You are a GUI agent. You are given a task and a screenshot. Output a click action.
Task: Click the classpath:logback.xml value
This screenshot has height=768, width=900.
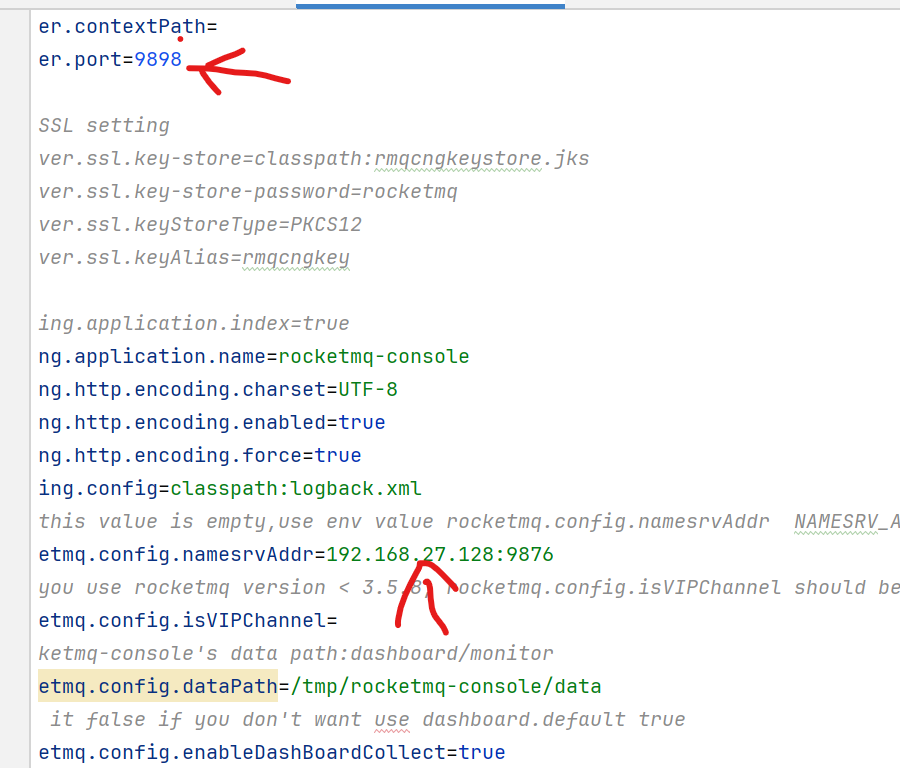coord(296,488)
